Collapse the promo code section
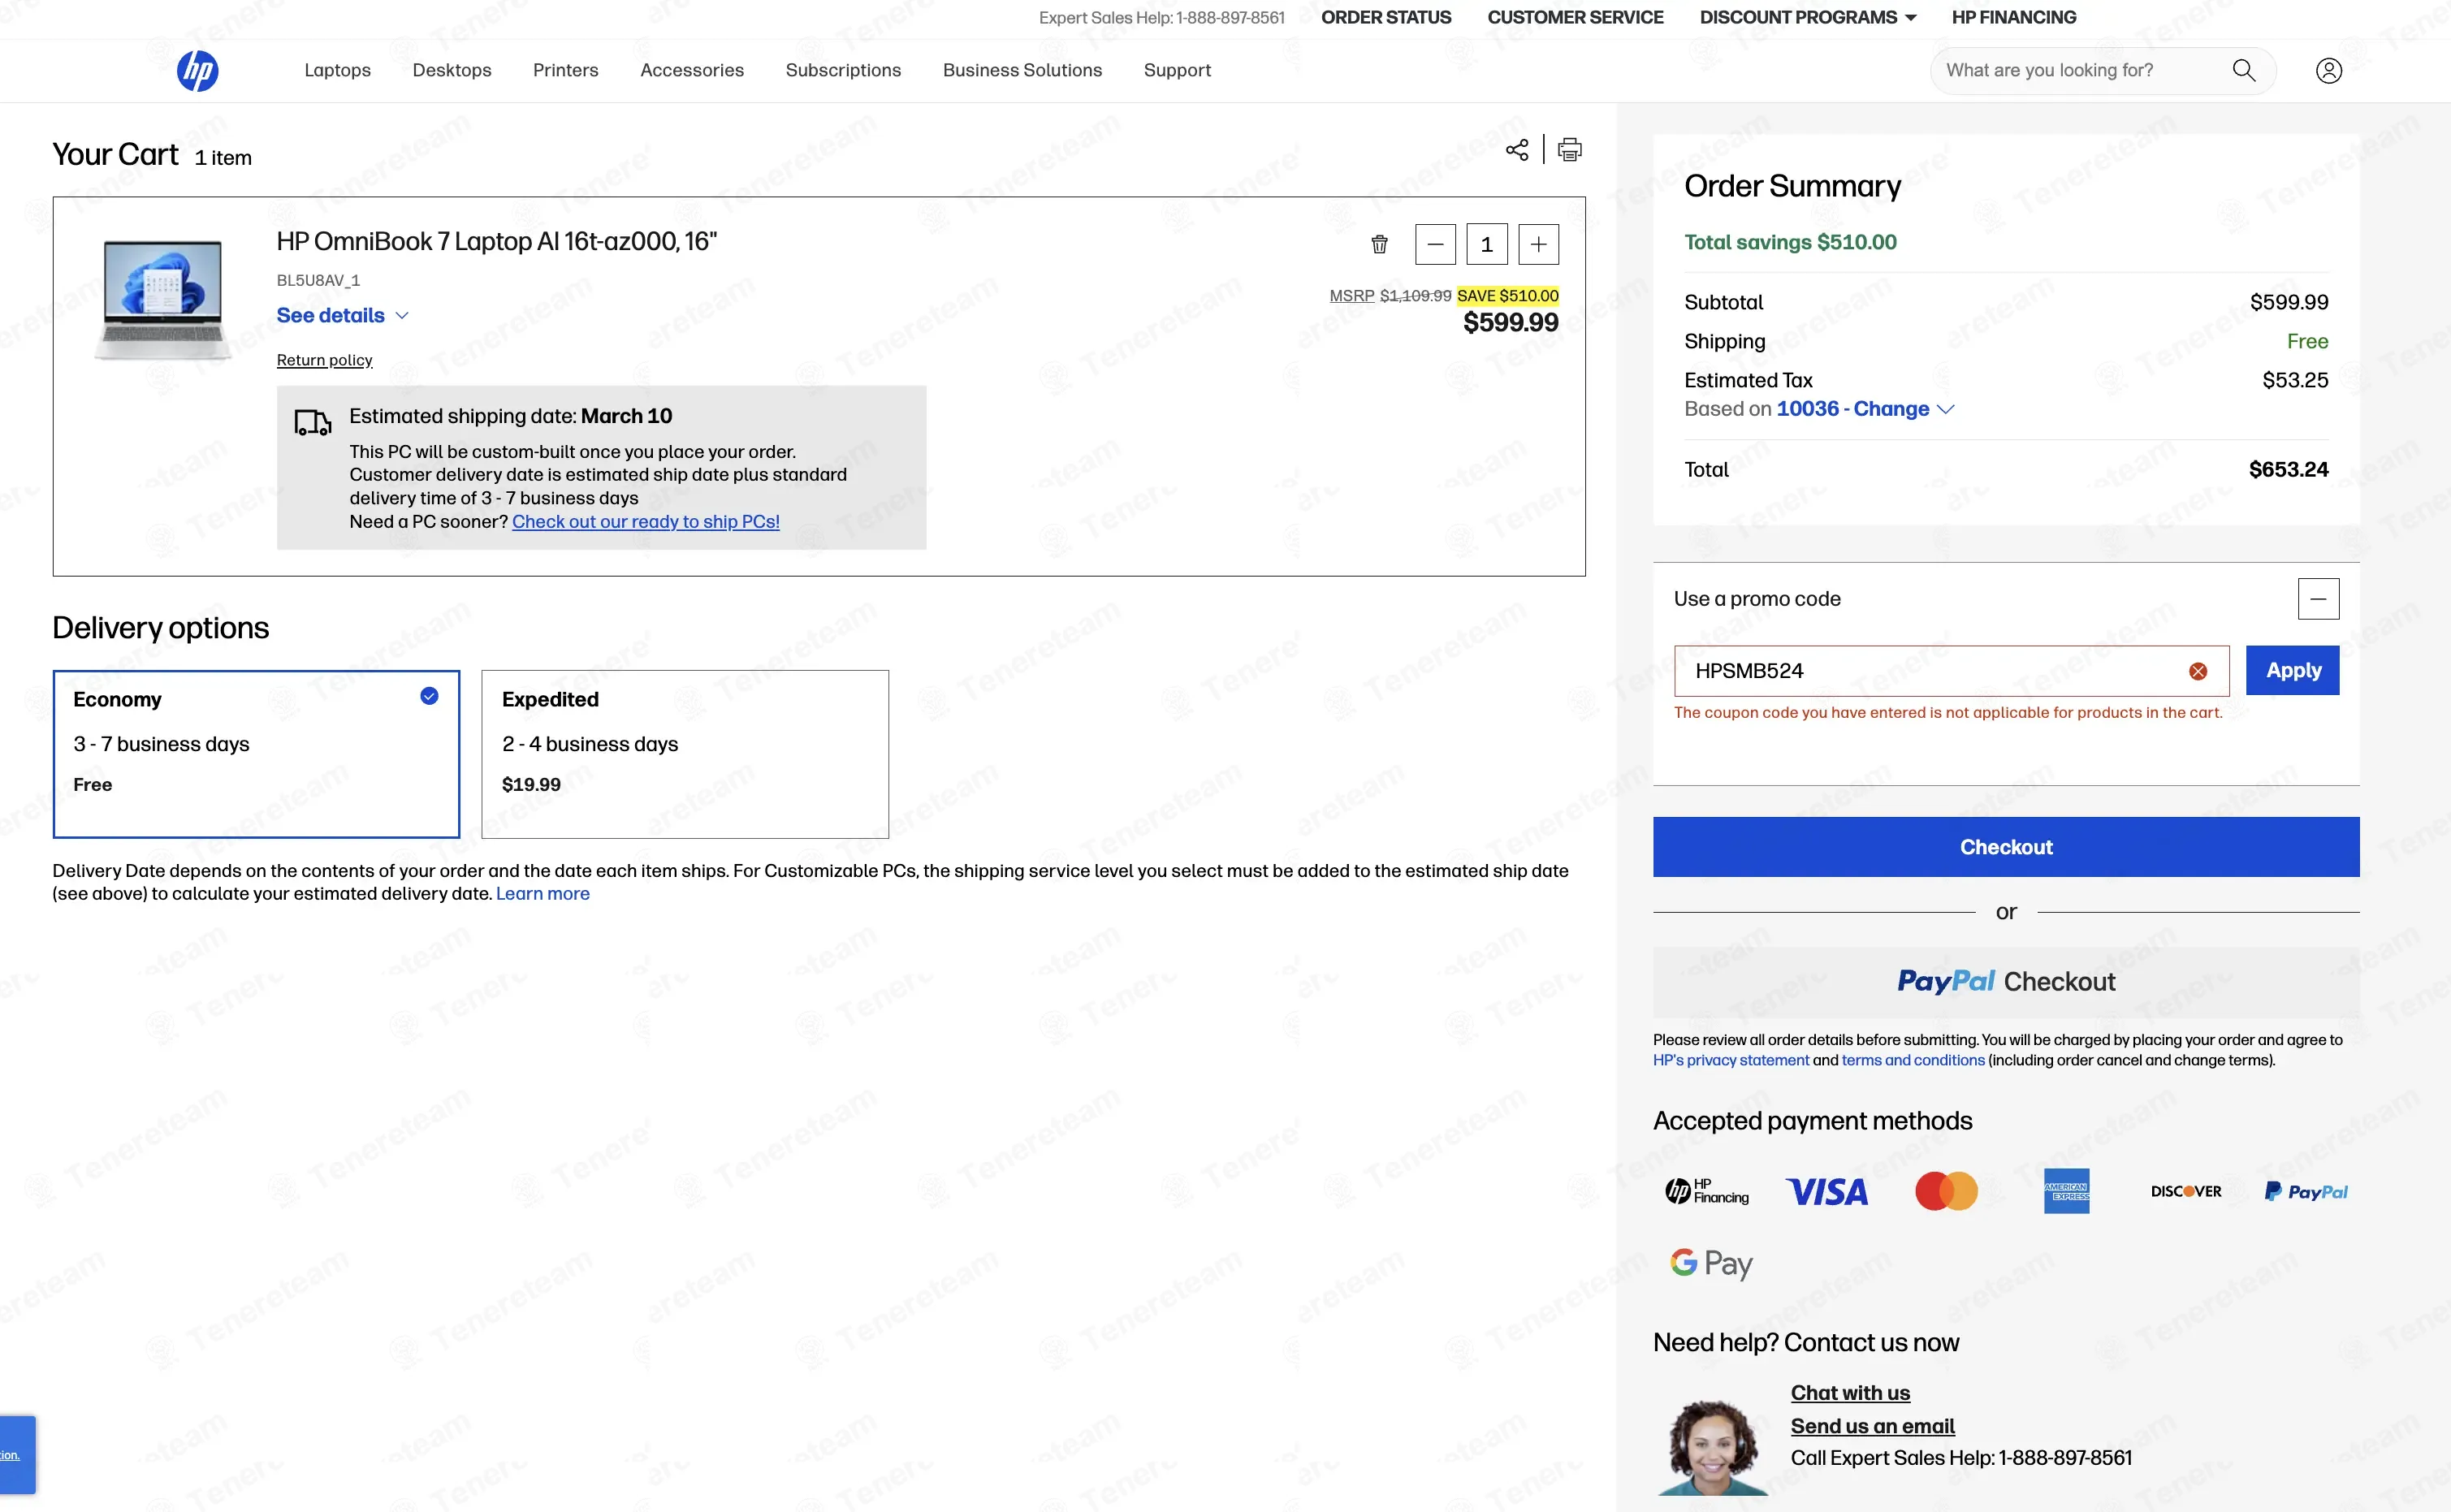Screen dimensions: 2451x1512 (x=2317, y=599)
